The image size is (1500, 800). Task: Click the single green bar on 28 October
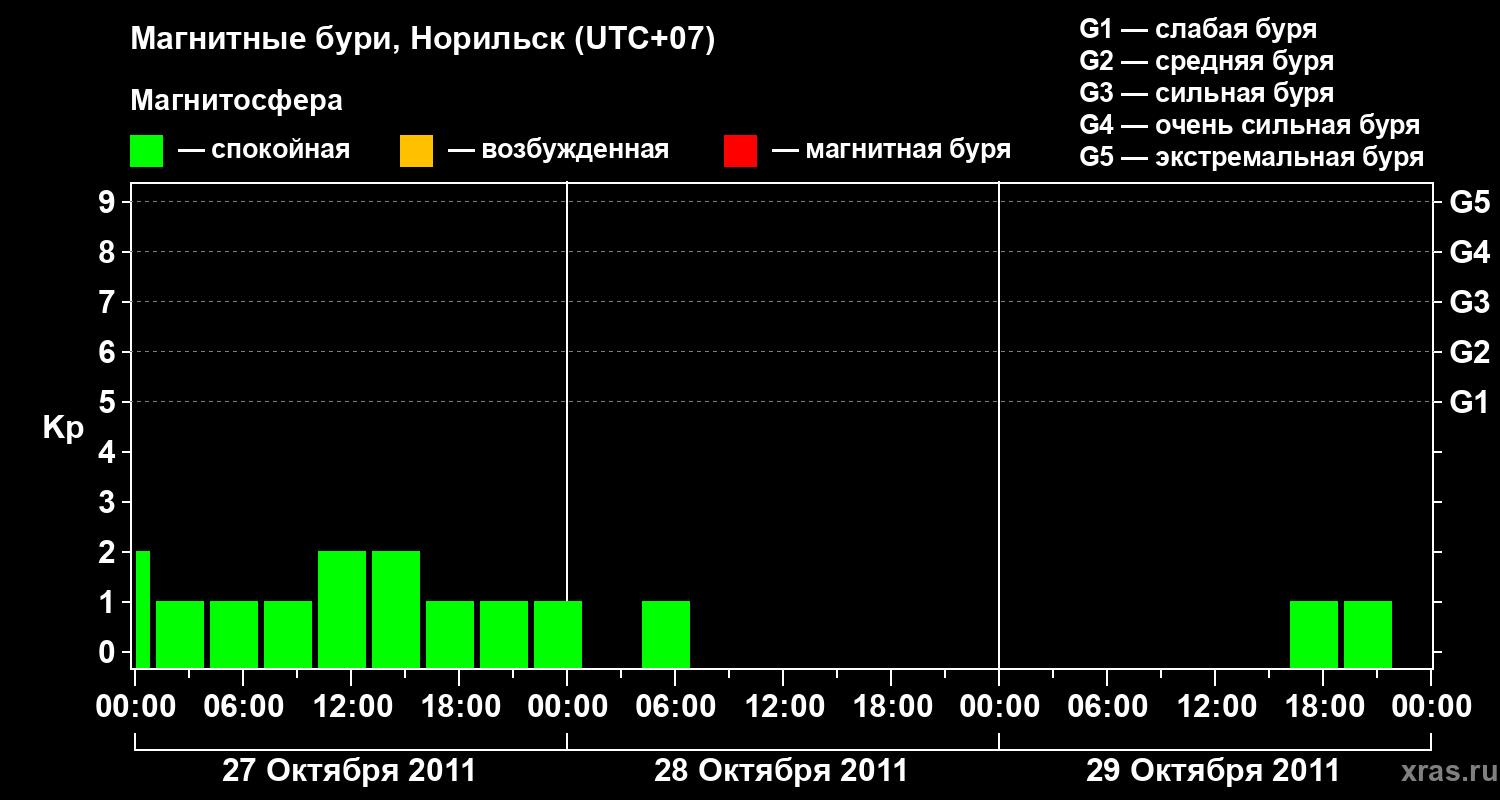pos(666,634)
